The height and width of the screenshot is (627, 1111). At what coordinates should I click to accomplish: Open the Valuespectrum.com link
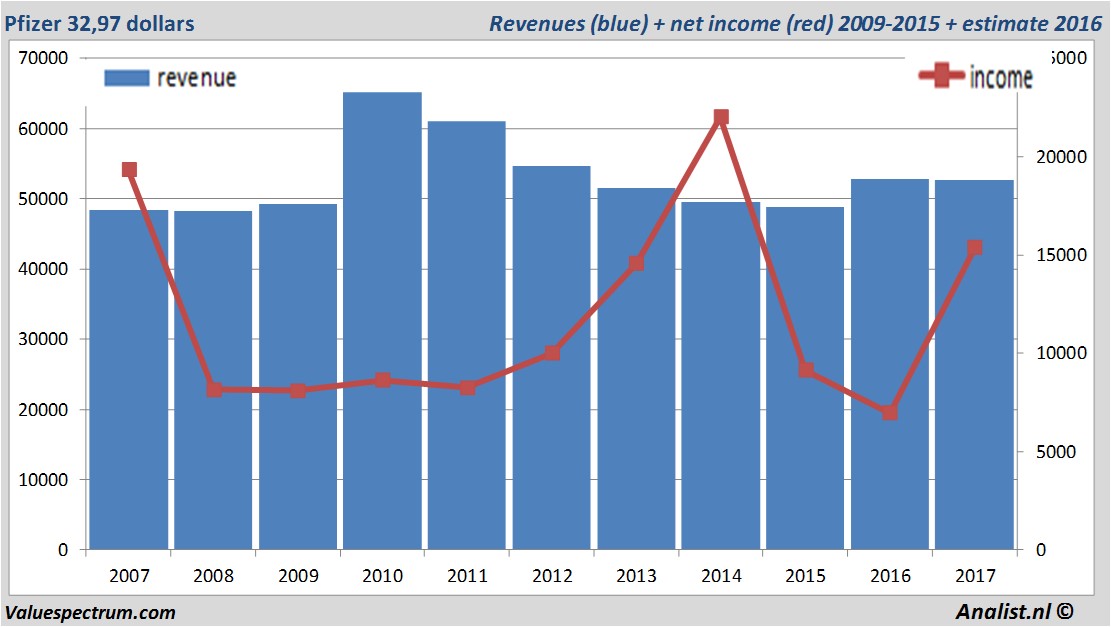click(90, 612)
